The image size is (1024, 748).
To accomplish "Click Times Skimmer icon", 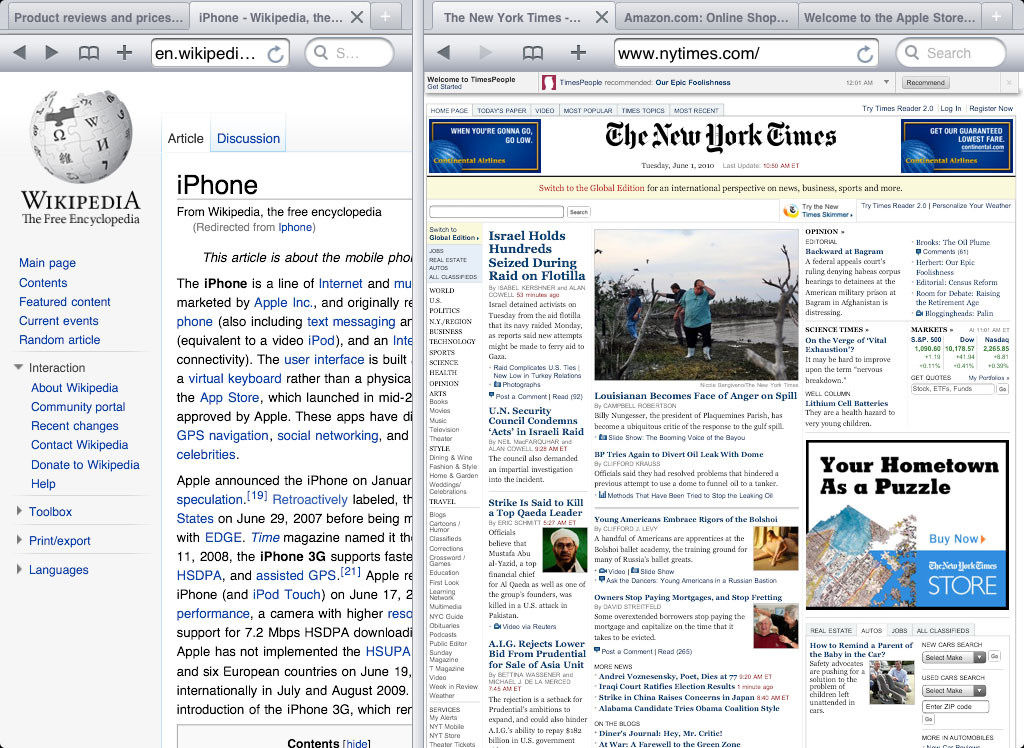I will pos(791,210).
